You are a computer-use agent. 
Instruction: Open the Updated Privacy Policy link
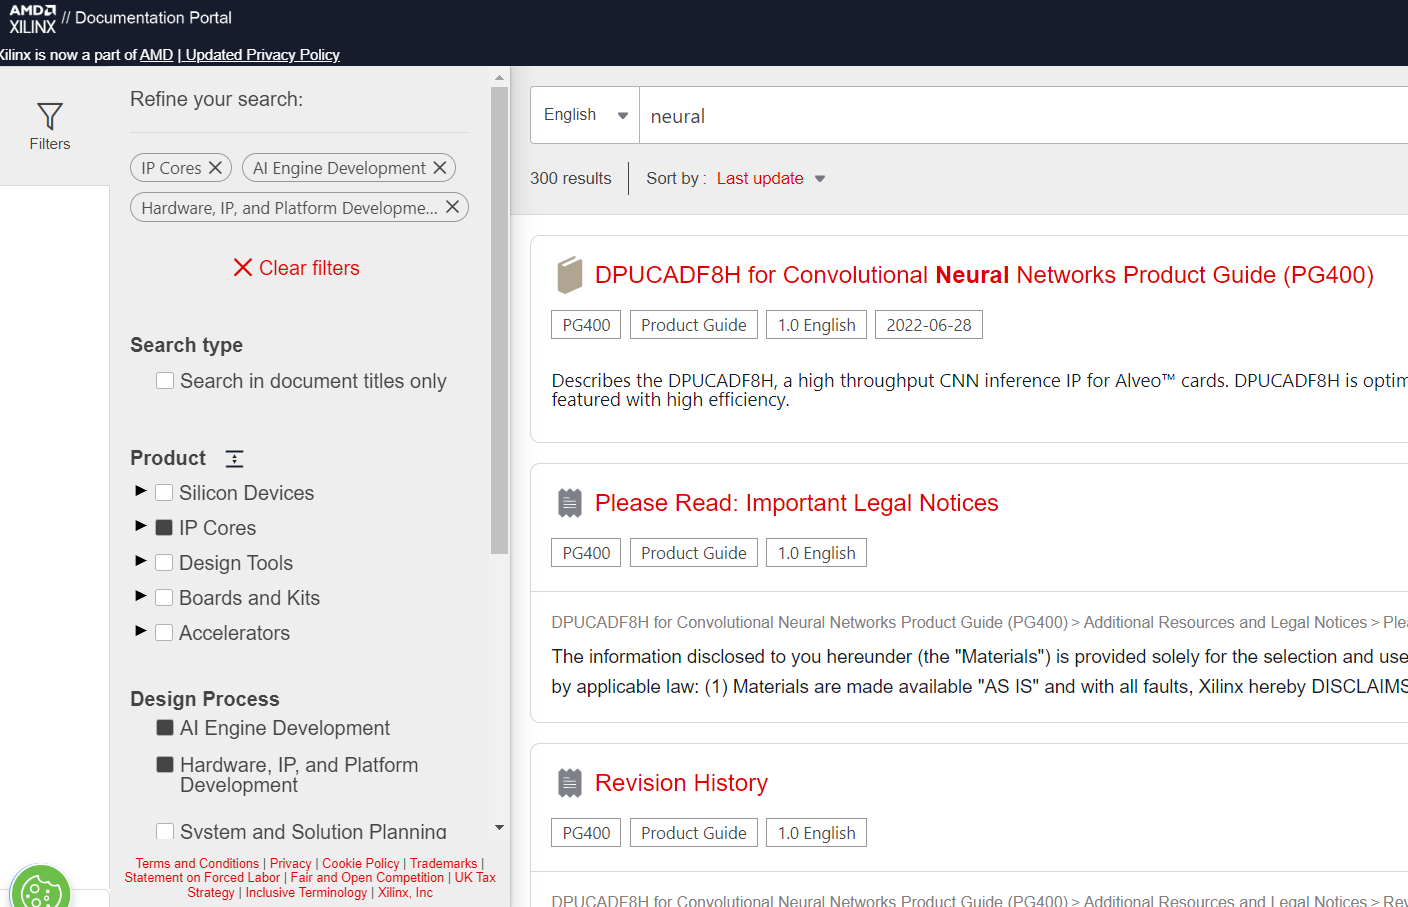(262, 55)
